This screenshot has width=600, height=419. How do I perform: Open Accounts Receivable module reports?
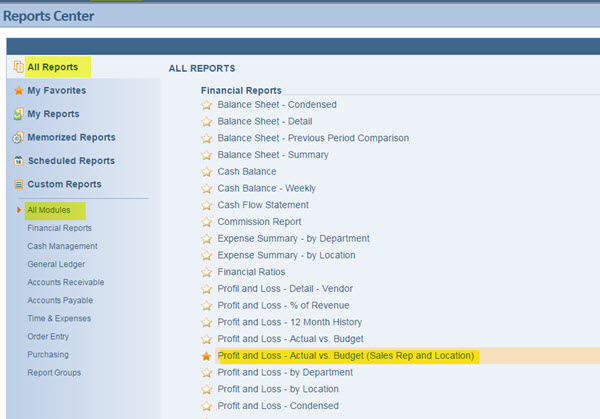[64, 282]
